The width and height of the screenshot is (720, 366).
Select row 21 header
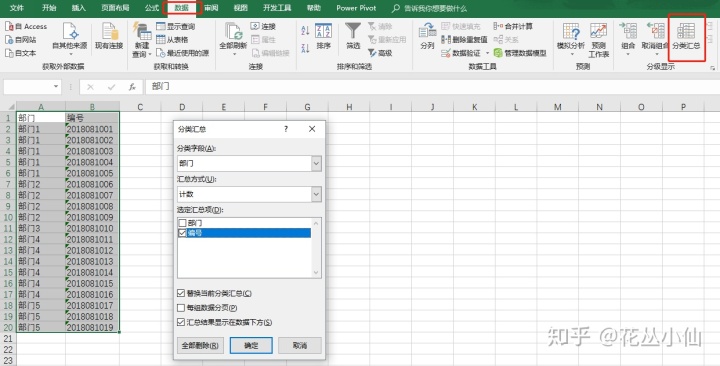pyautogui.click(x=8, y=338)
